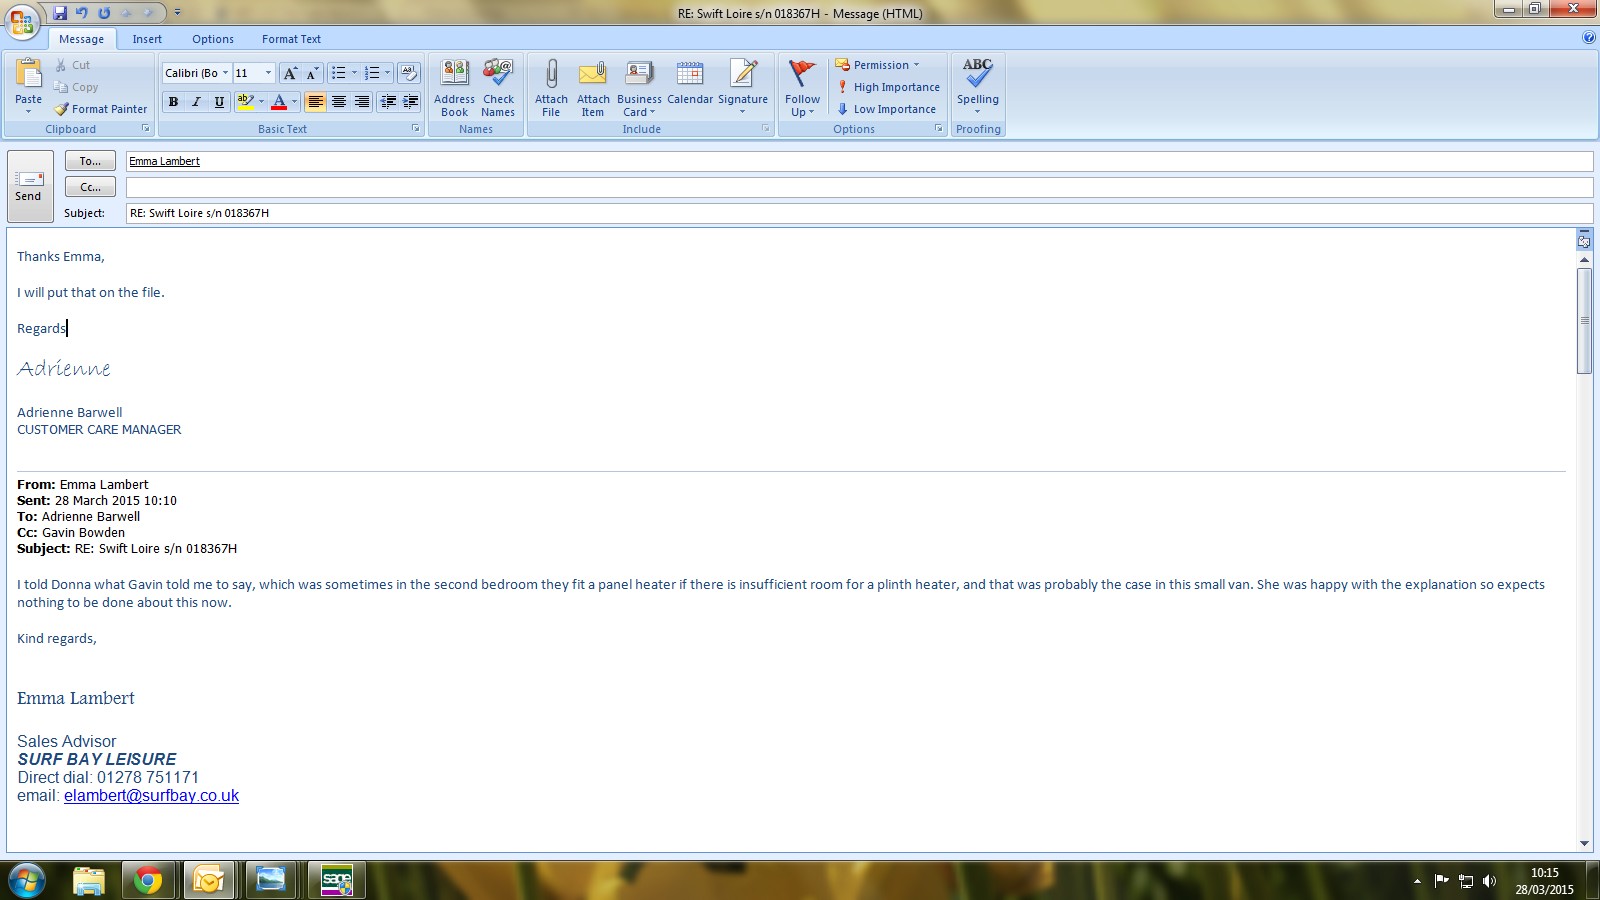Decrease the paragraph indent
Image resolution: width=1600 pixels, height=900 pixels.
[388, 102]
